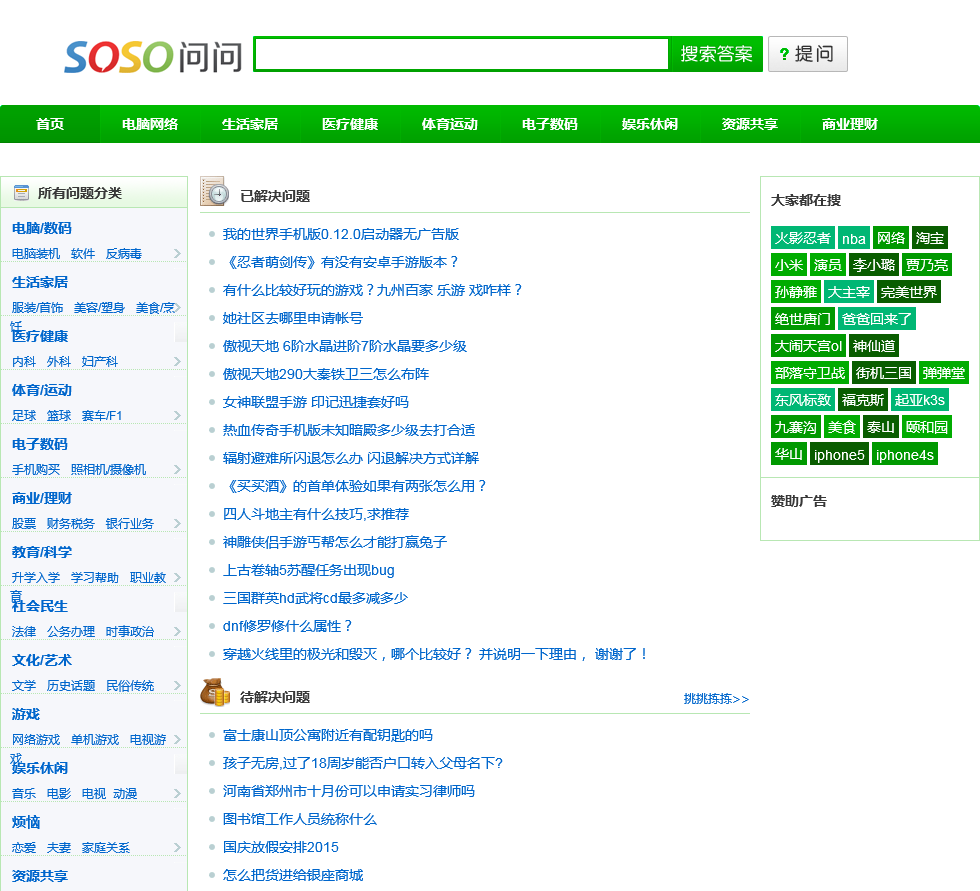Click the nba hot search tag

click(853, 238)
